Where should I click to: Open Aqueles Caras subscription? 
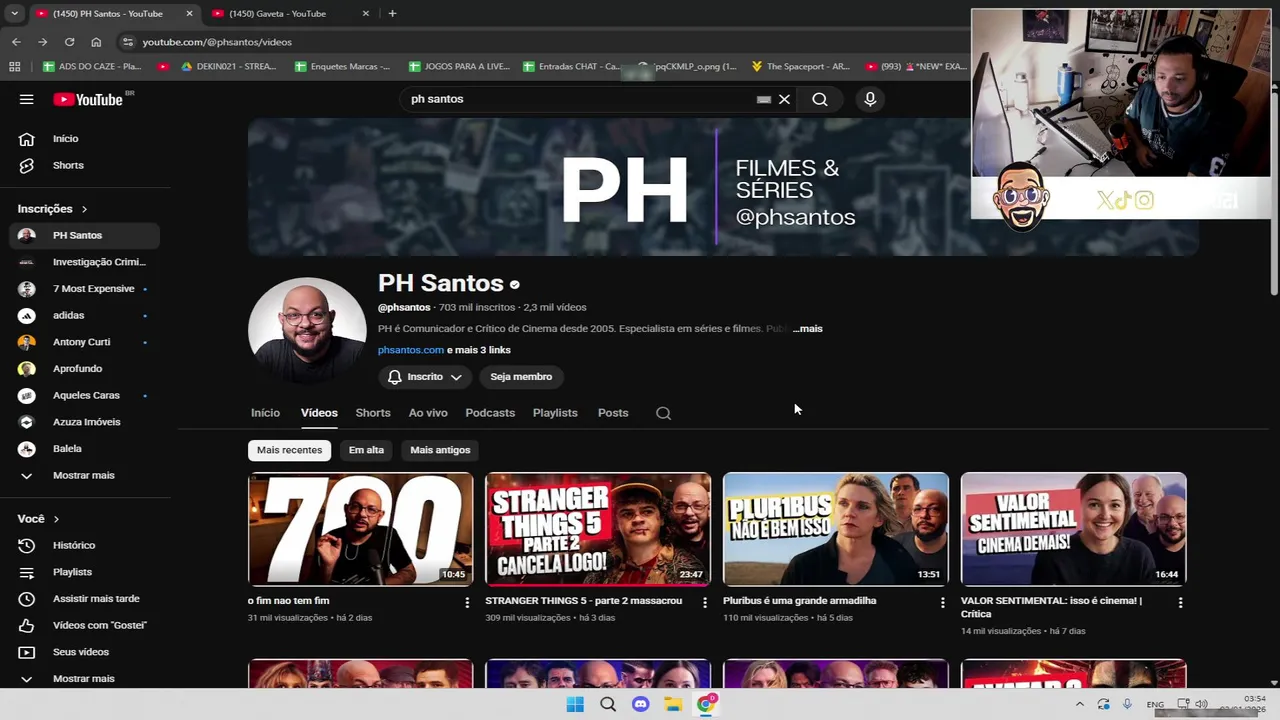point(85,395)
